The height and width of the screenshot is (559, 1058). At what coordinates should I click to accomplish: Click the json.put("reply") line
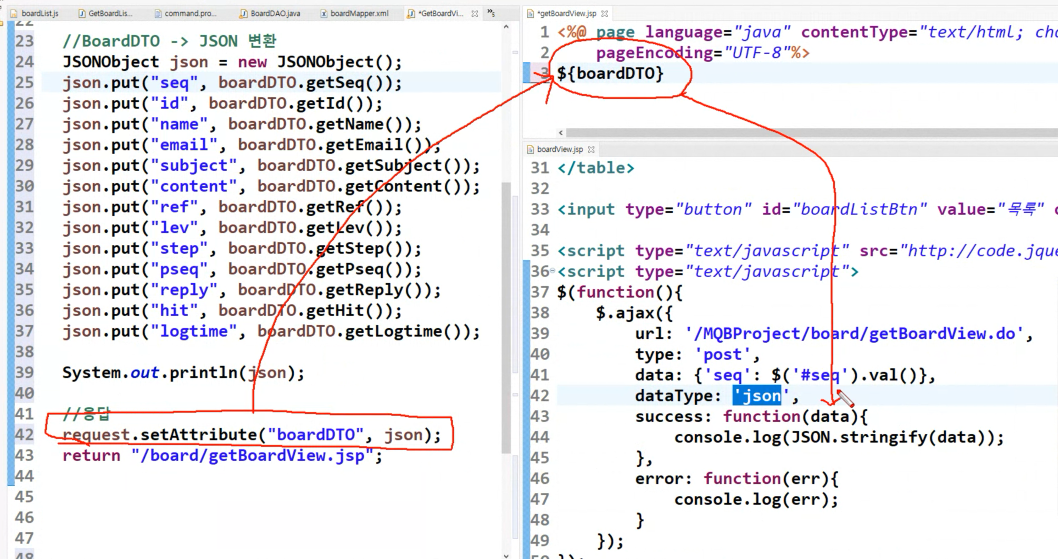[251, 290]
